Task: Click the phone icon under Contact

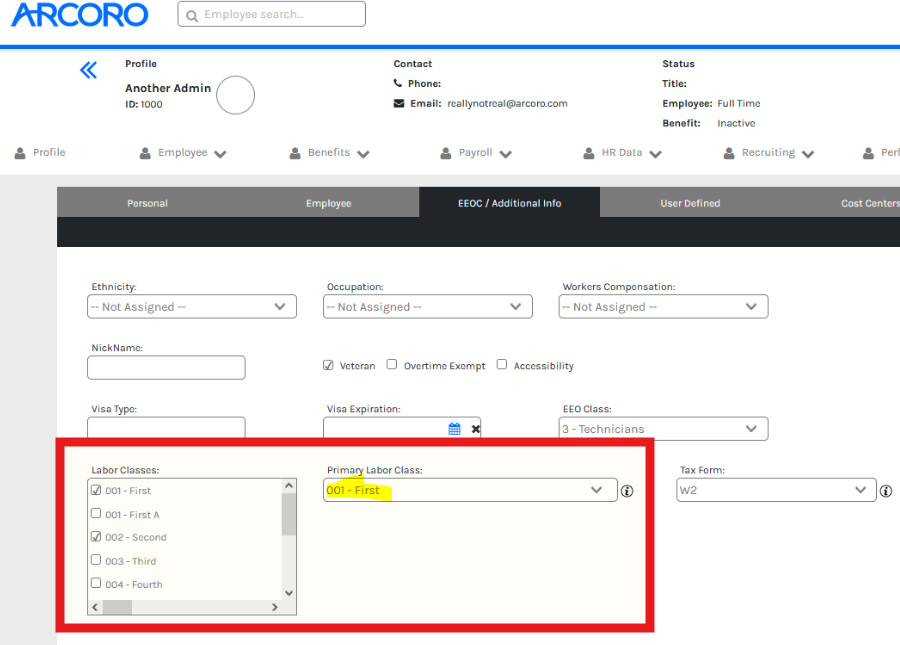Action: 398,83
